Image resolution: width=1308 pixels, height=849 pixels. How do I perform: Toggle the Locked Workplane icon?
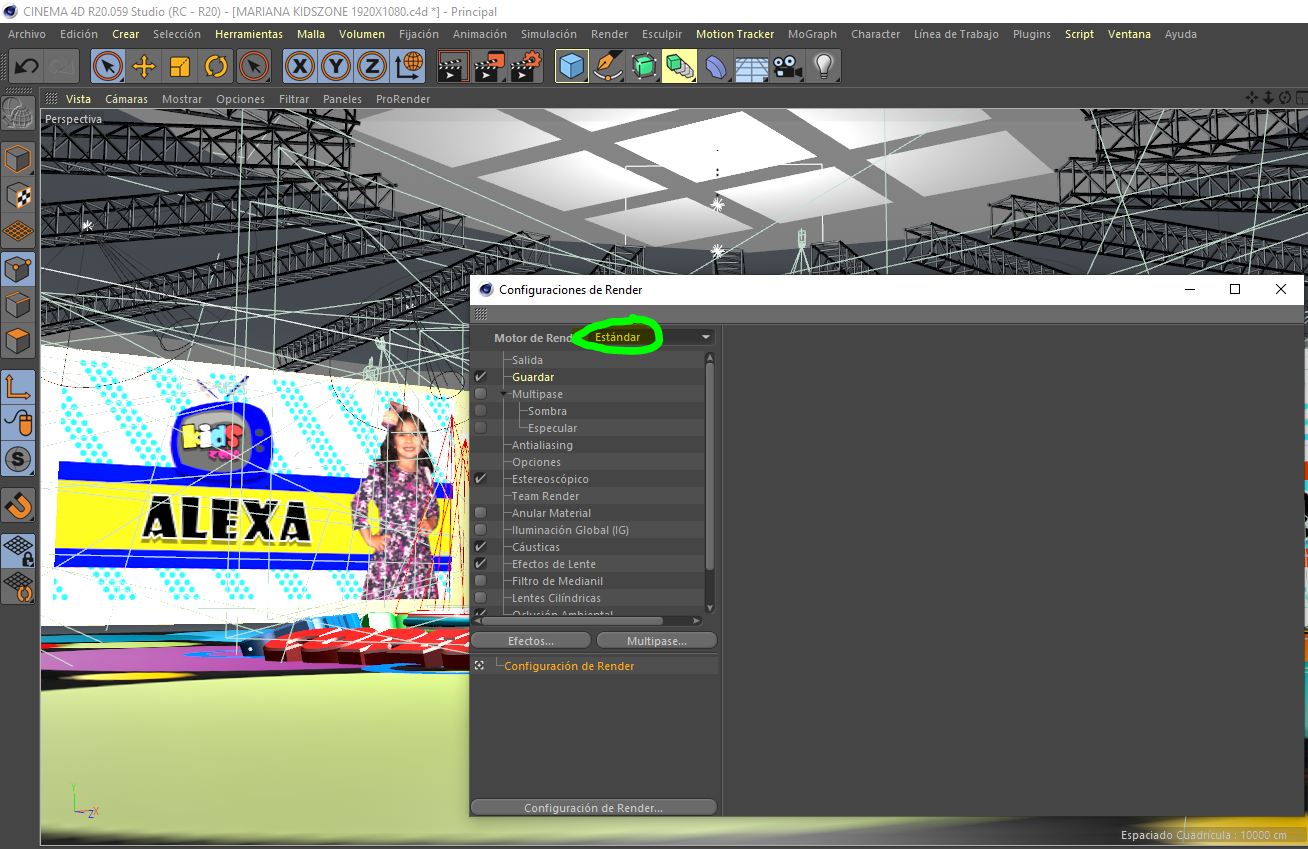(18, 550)
